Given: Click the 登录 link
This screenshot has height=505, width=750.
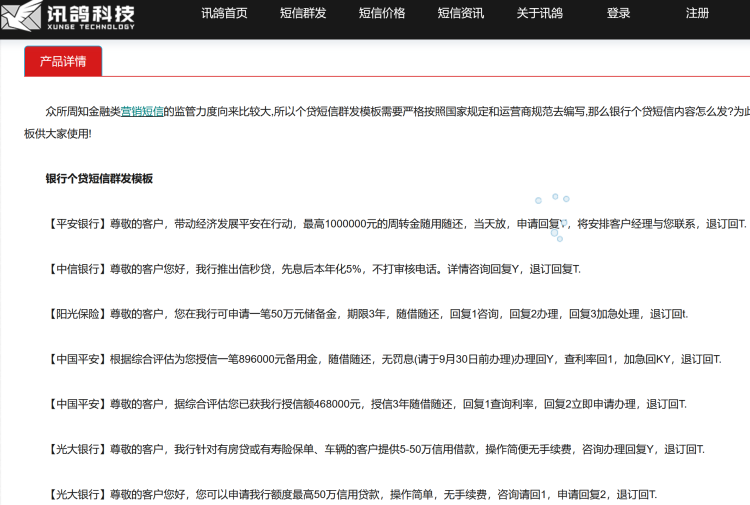Looking at the screenshot, I should click(x=618, y=14).
